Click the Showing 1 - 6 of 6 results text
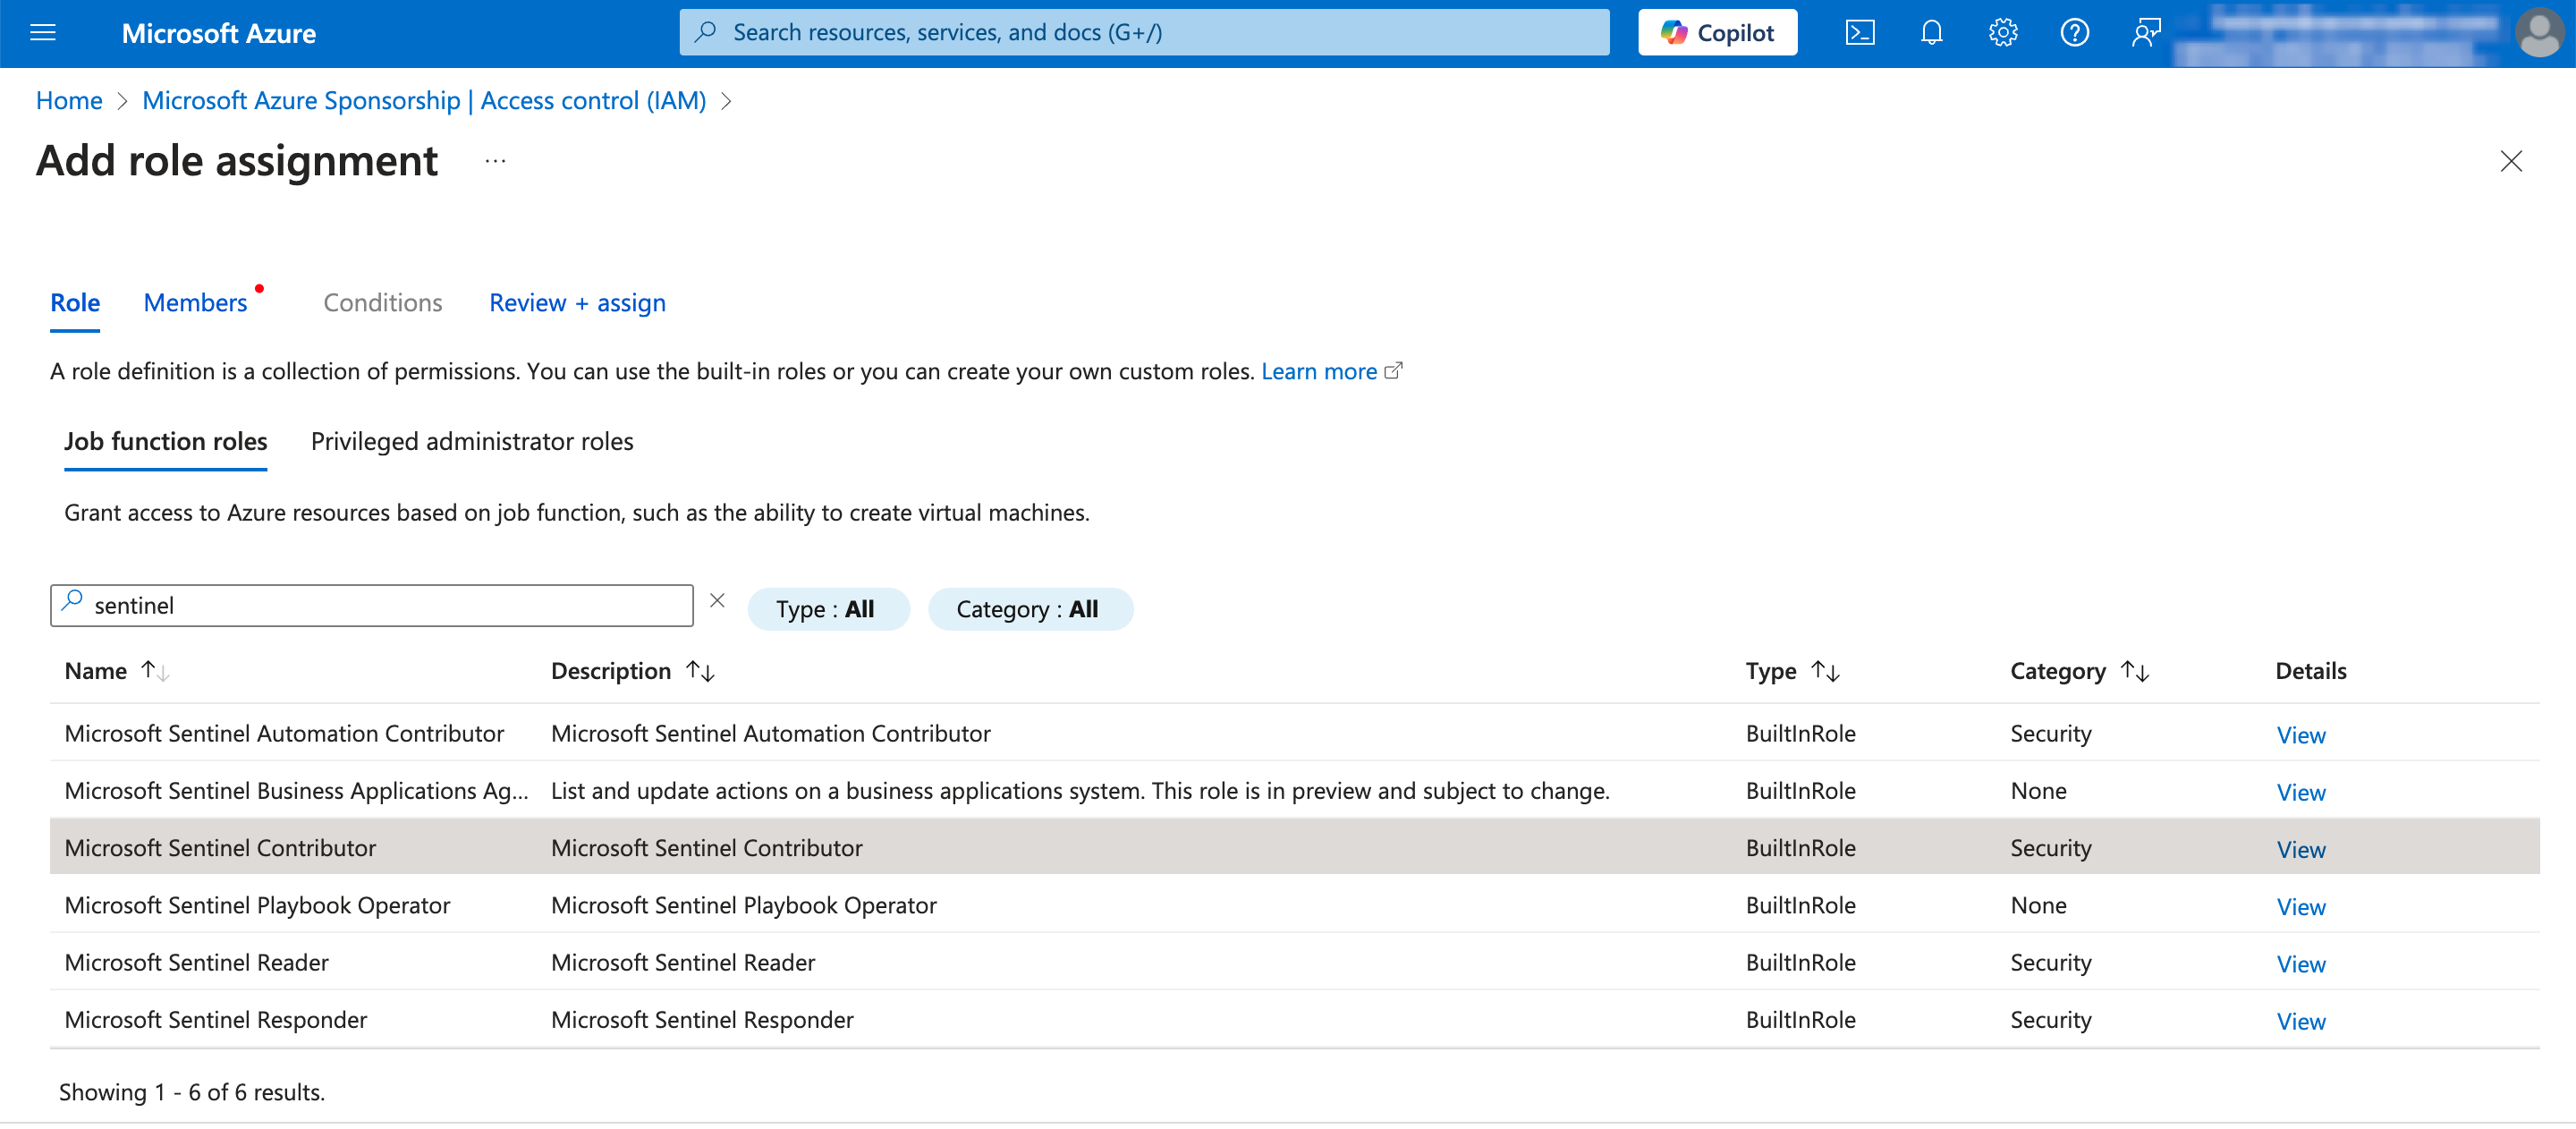2576x1129 pixels. pos(192,1093)
